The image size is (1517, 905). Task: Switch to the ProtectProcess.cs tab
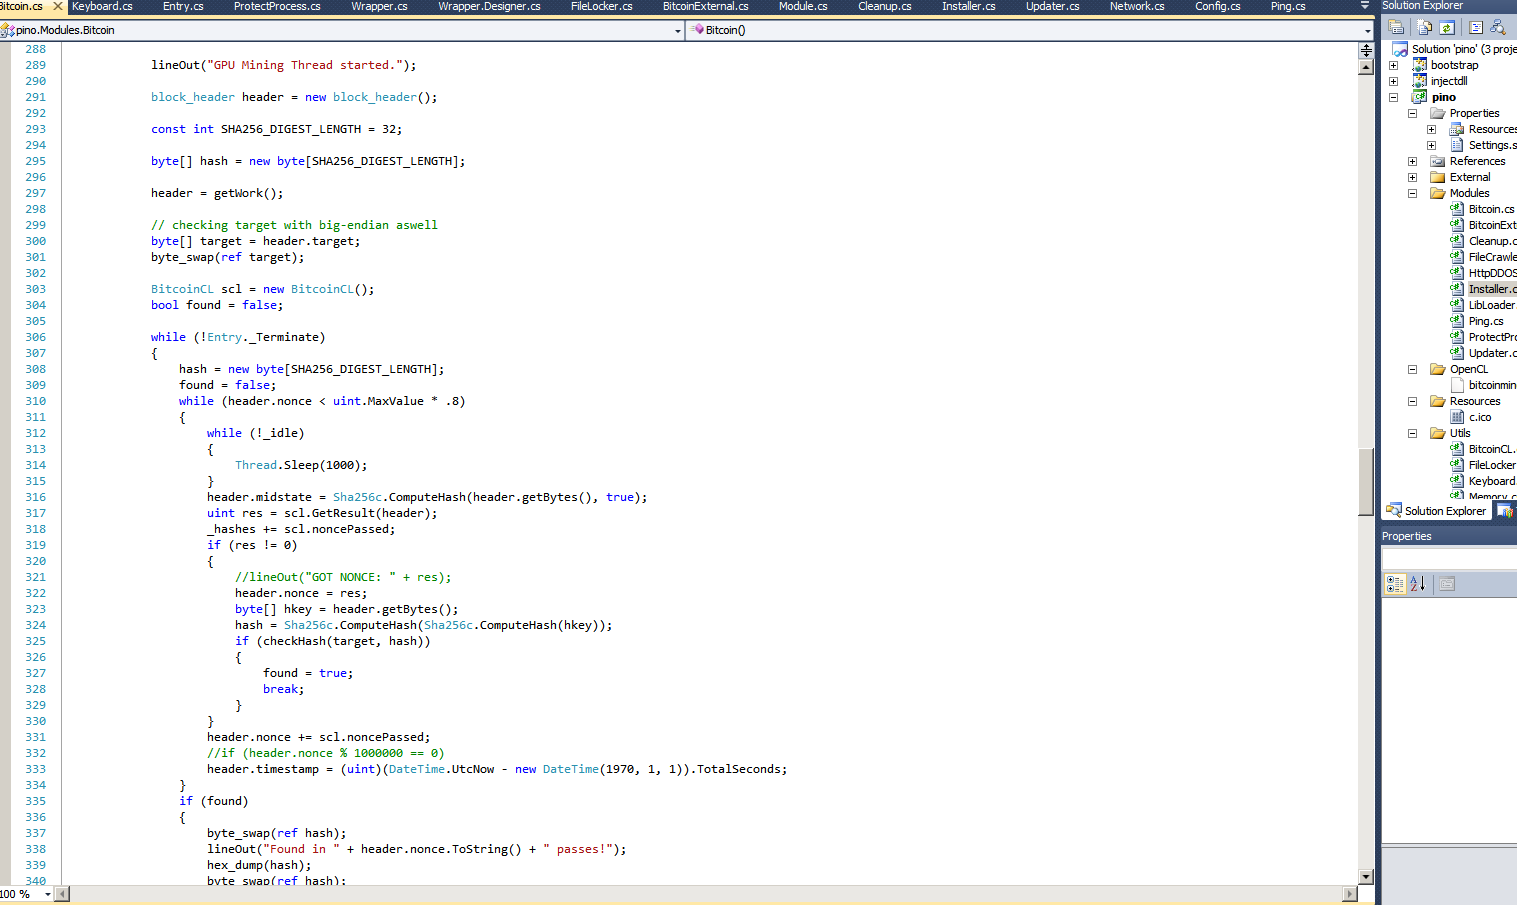click(x=277, y=6)
